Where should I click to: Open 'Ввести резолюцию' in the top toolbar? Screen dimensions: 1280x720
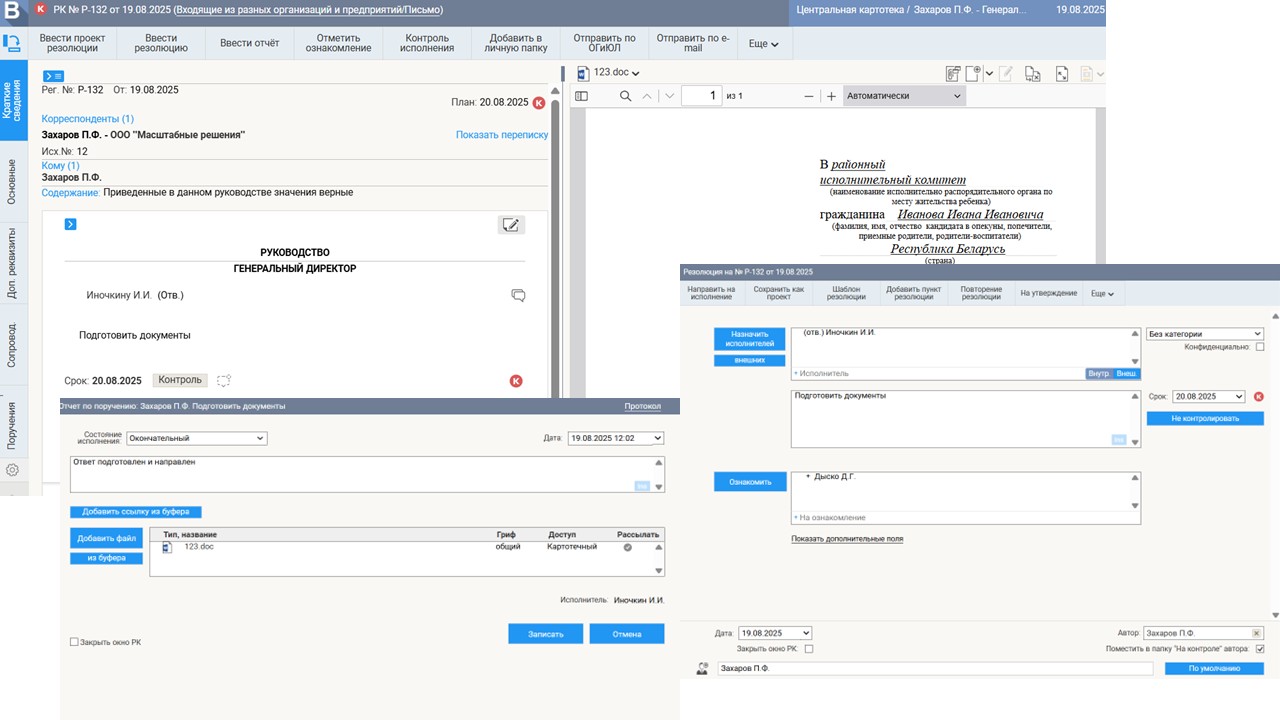click(161, 43)
